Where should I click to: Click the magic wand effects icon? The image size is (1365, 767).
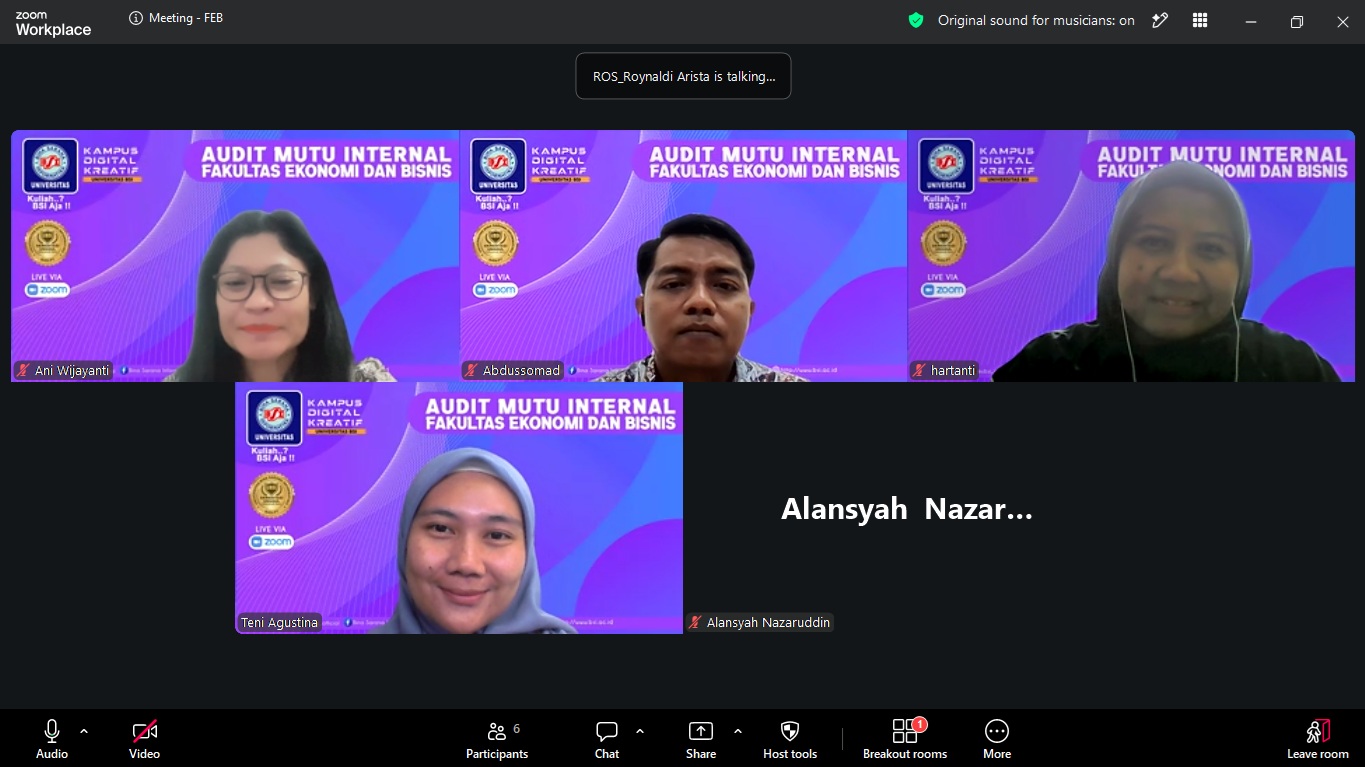pyautogui.click(x=1160, y=20)
